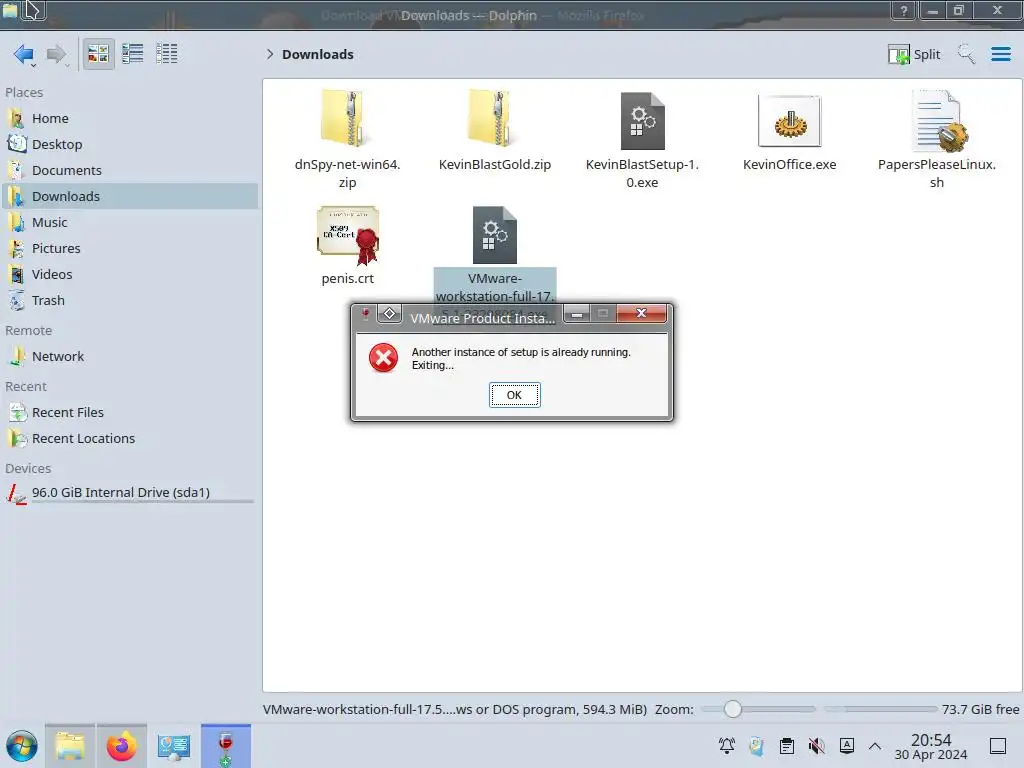Click the show desktop button
Viewport: 1024px width, 768px height.
[x=997, y=746]
